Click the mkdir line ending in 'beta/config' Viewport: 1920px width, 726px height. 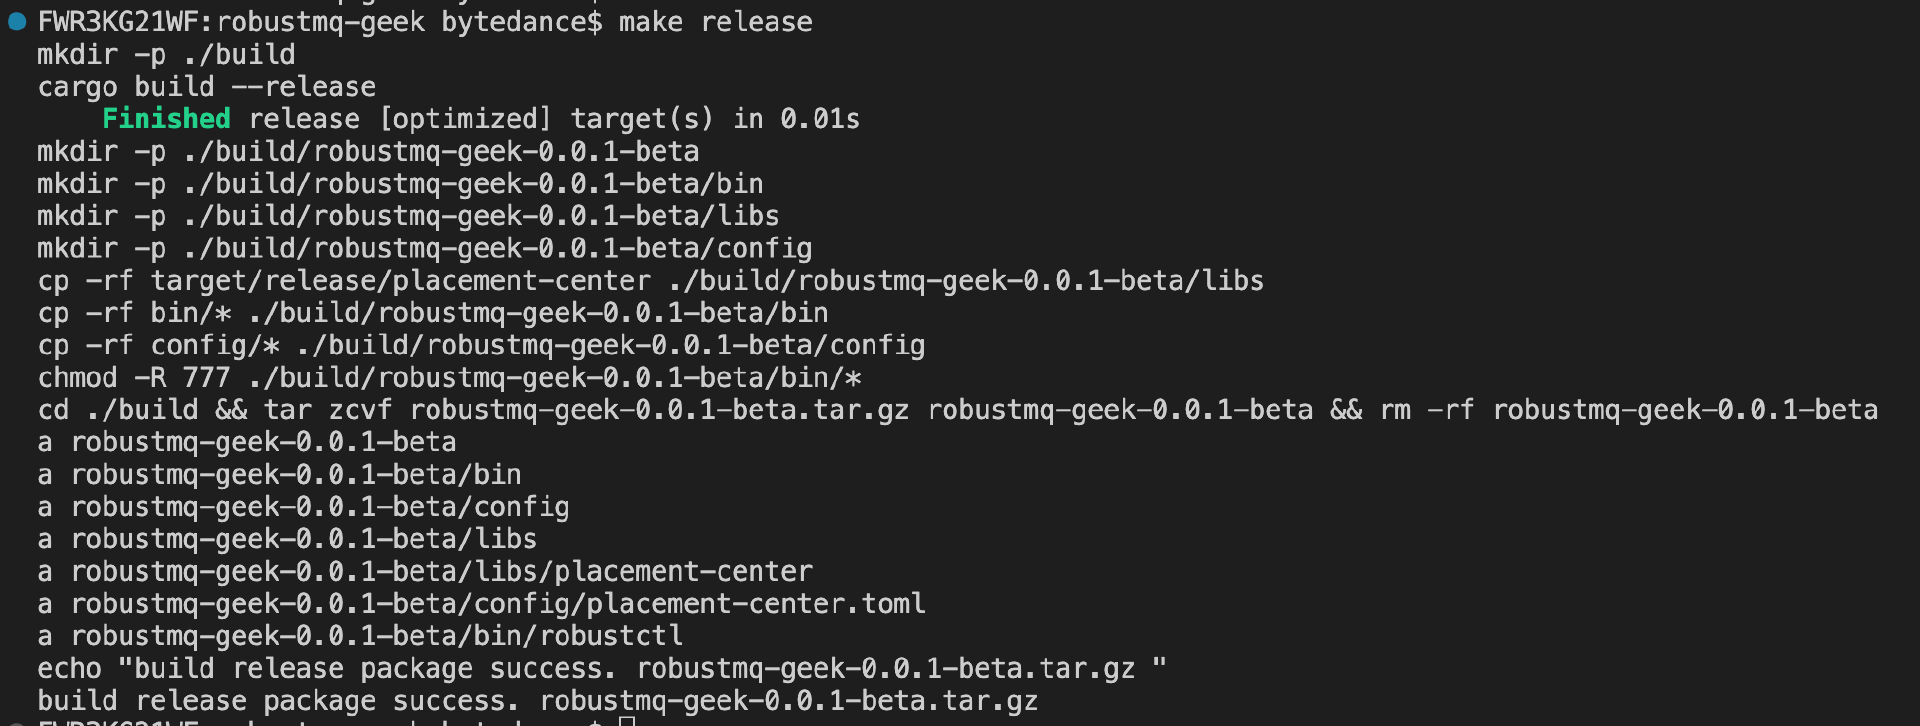pyautogui.click(x=424, y=248)
